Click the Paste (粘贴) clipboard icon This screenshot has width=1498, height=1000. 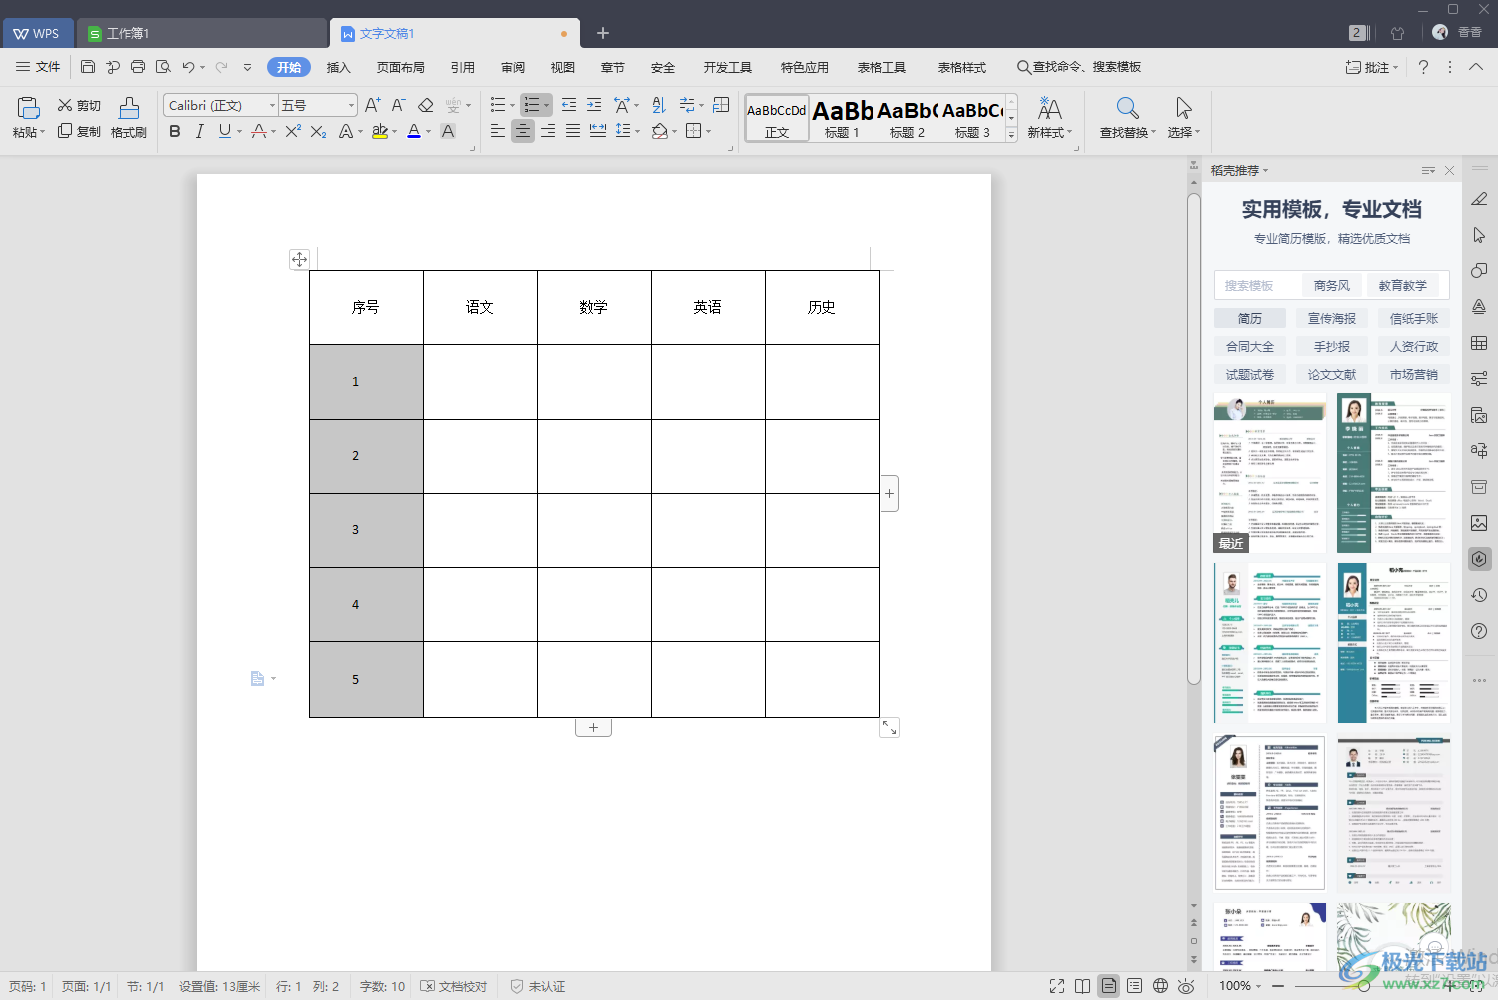pos(28,108)
